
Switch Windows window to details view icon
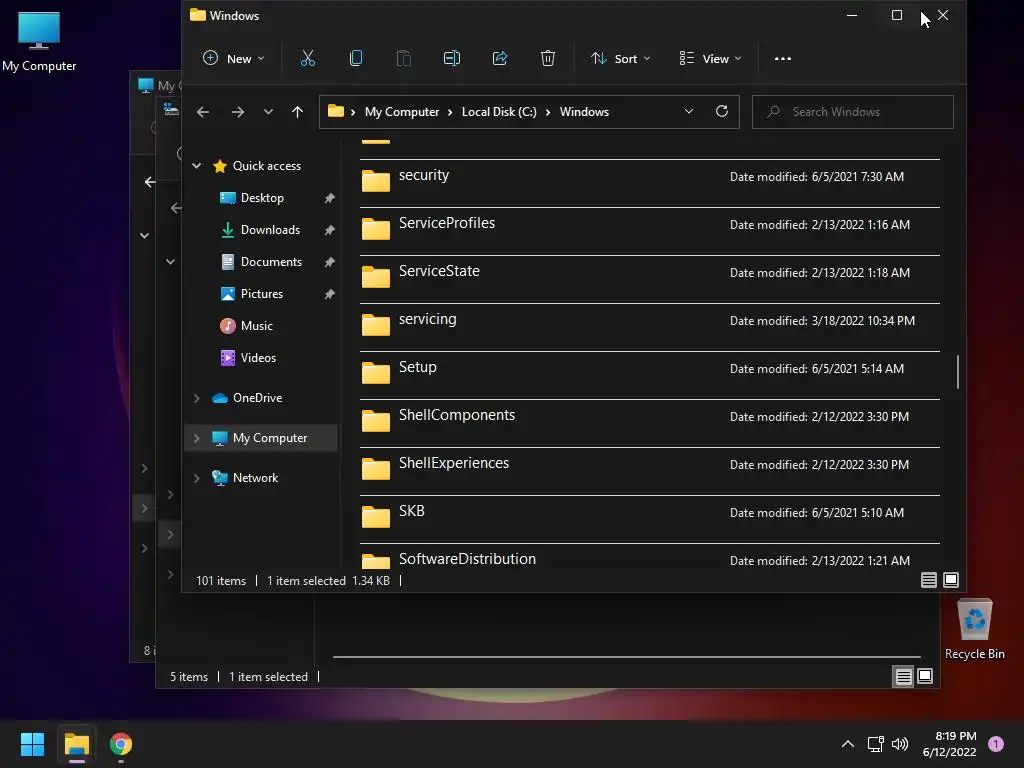click(929, 580)
